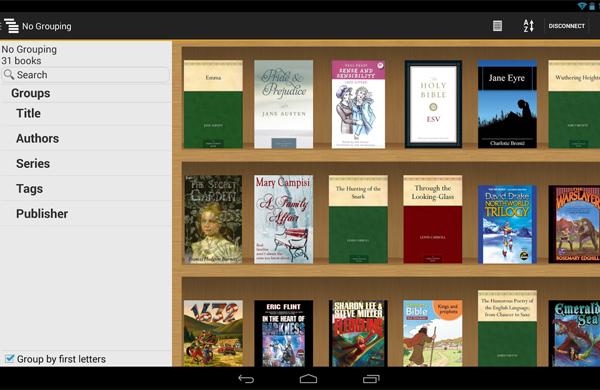Open Sense and Sensibility cover
The width and height of the screenshot is (600, 390).
click(358, 104)
